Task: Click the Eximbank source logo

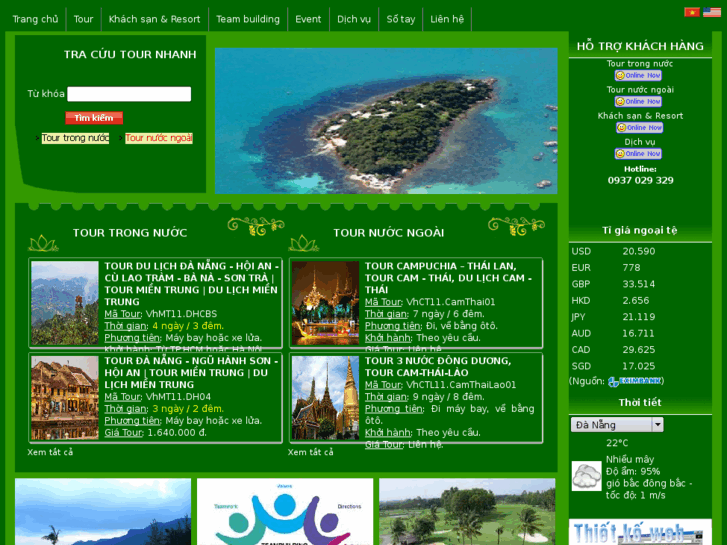Action: pyautogui.click(x=634, y=381)
